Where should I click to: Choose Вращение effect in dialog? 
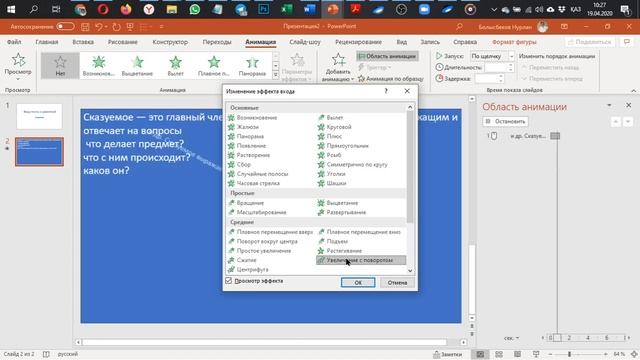[x=250, y=203]
